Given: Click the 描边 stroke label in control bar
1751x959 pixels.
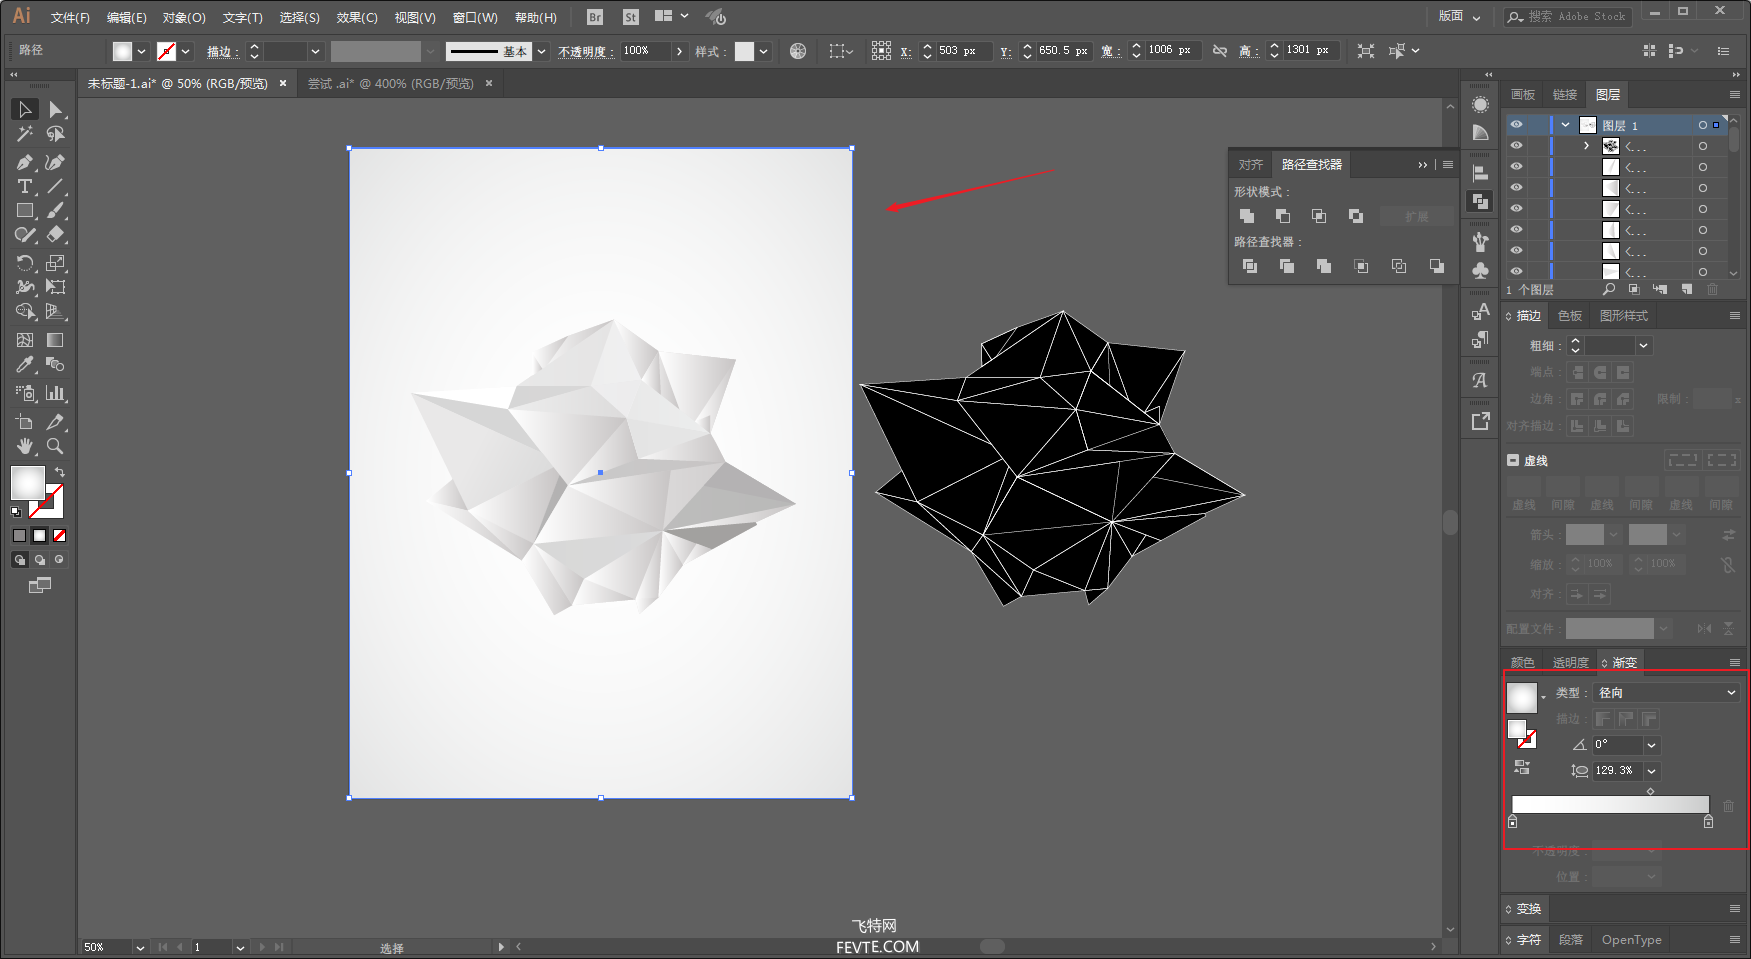Looking at the screenshot, I should [222, 52].
